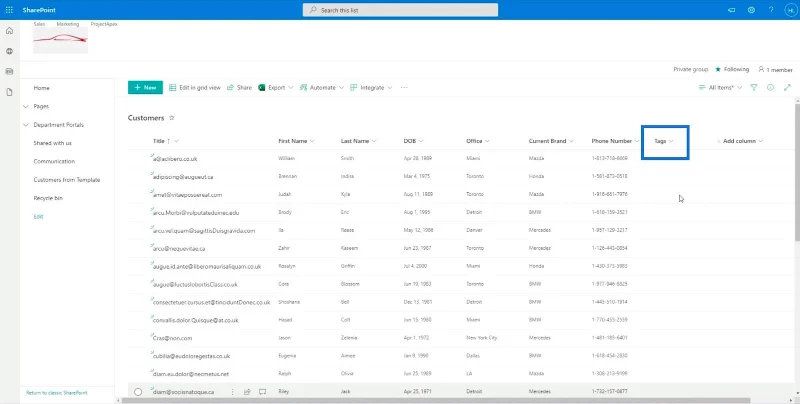Open the adipiscing@augueut.ca item
Image resolution: width=800 pixels, height=404 pixels.
pyautogui.click(x=183, y=176)
